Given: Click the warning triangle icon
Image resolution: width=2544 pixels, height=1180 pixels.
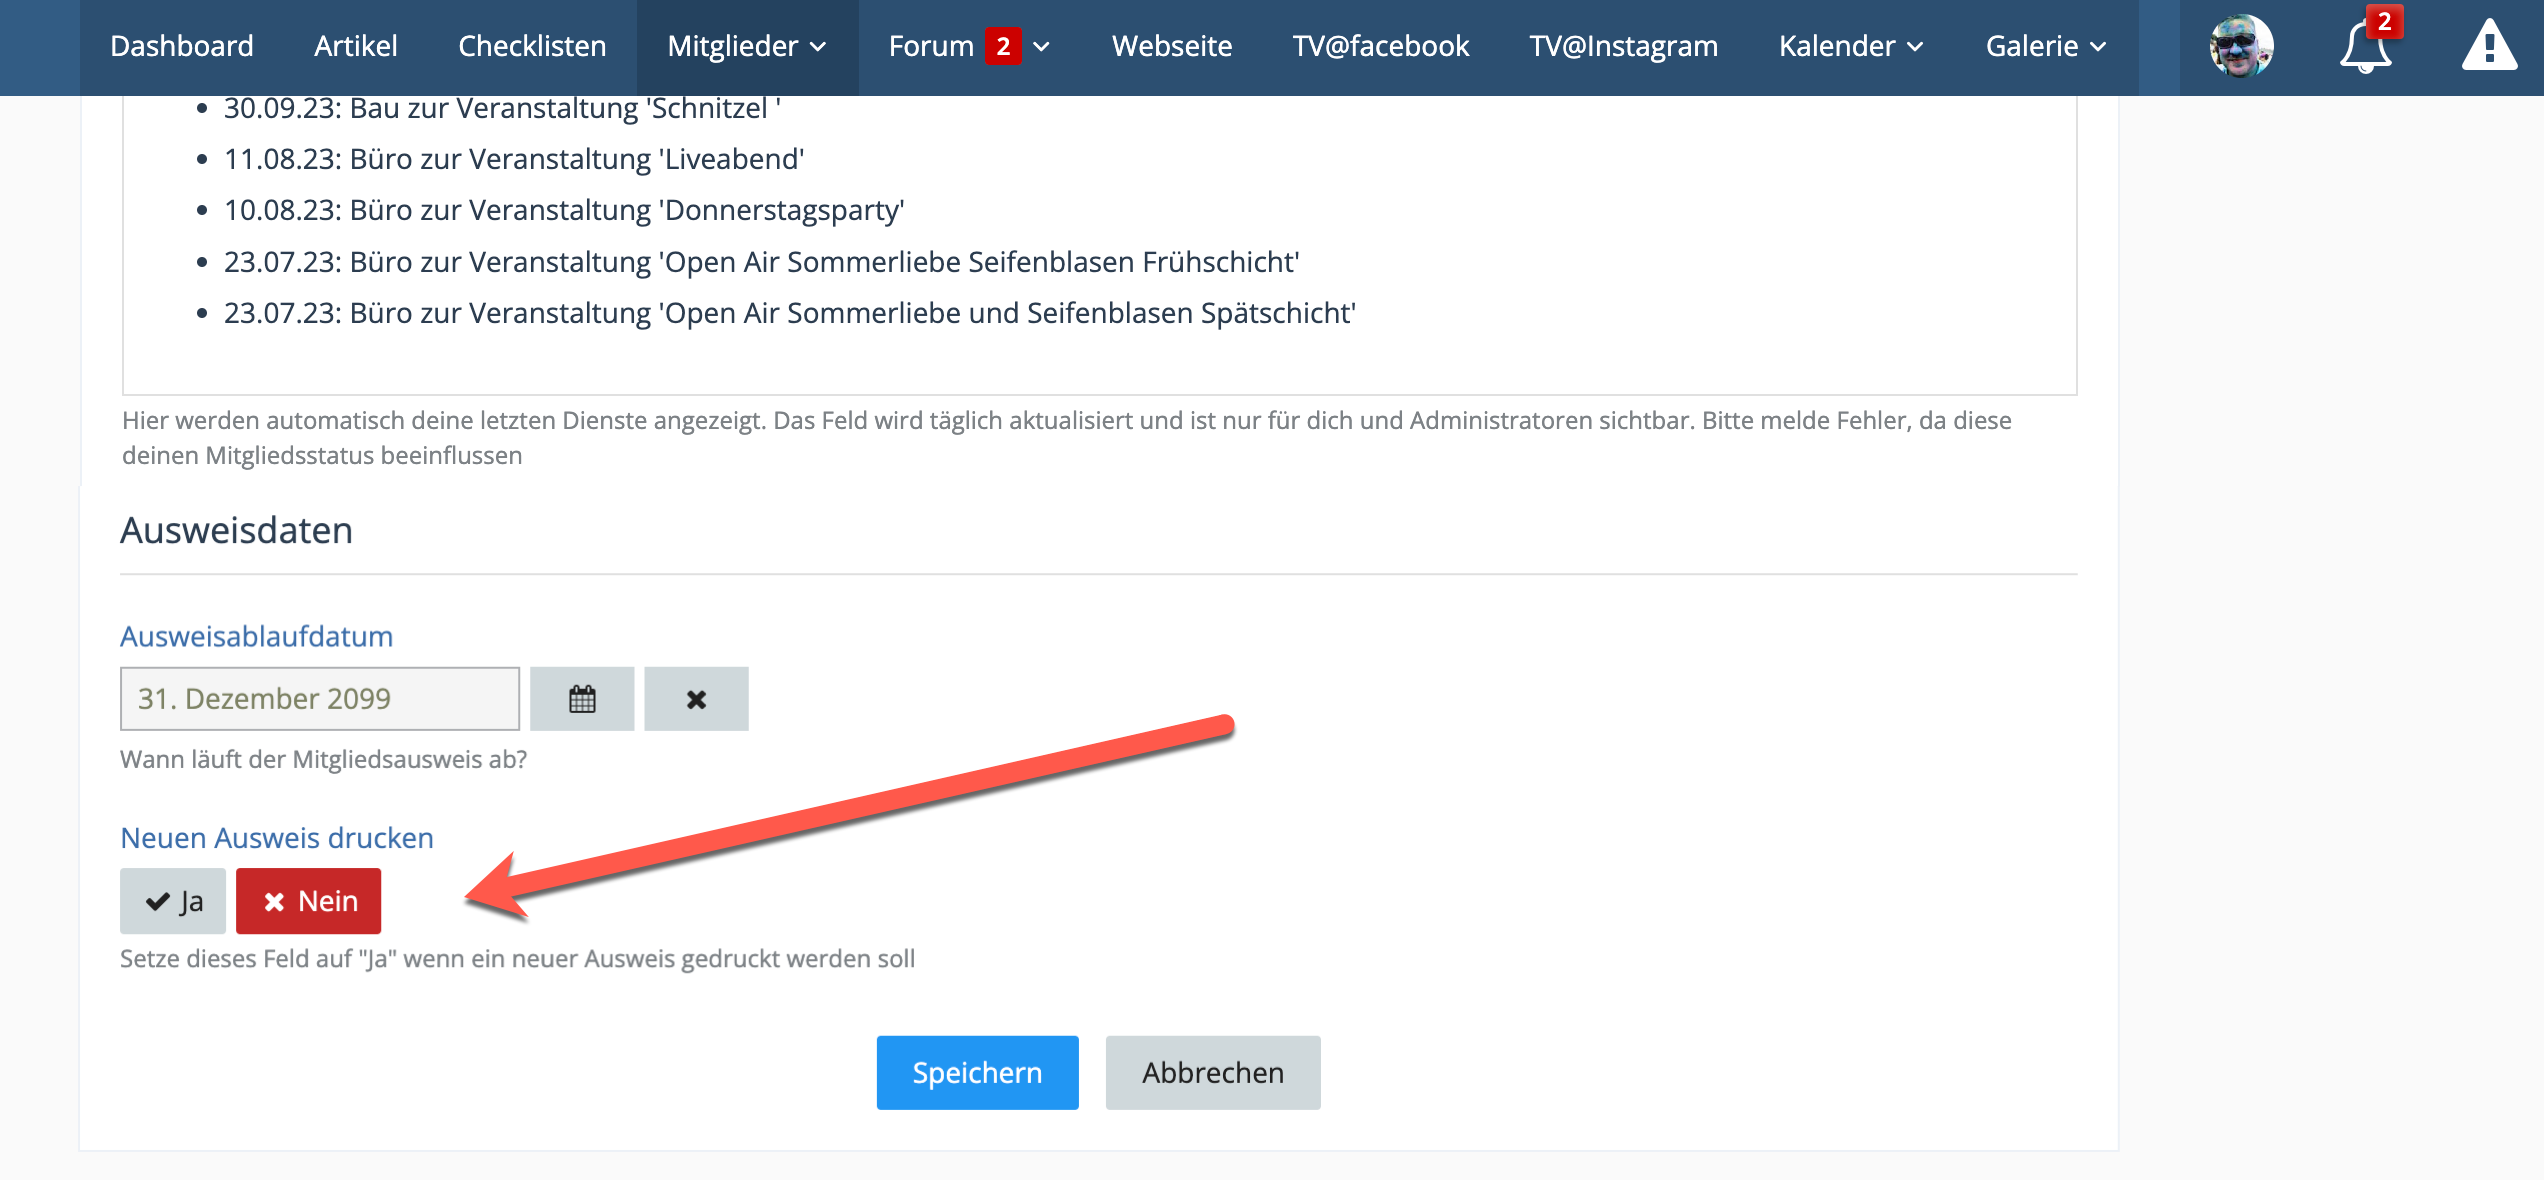Looking at the screenshot, I should coord(2489,46).
